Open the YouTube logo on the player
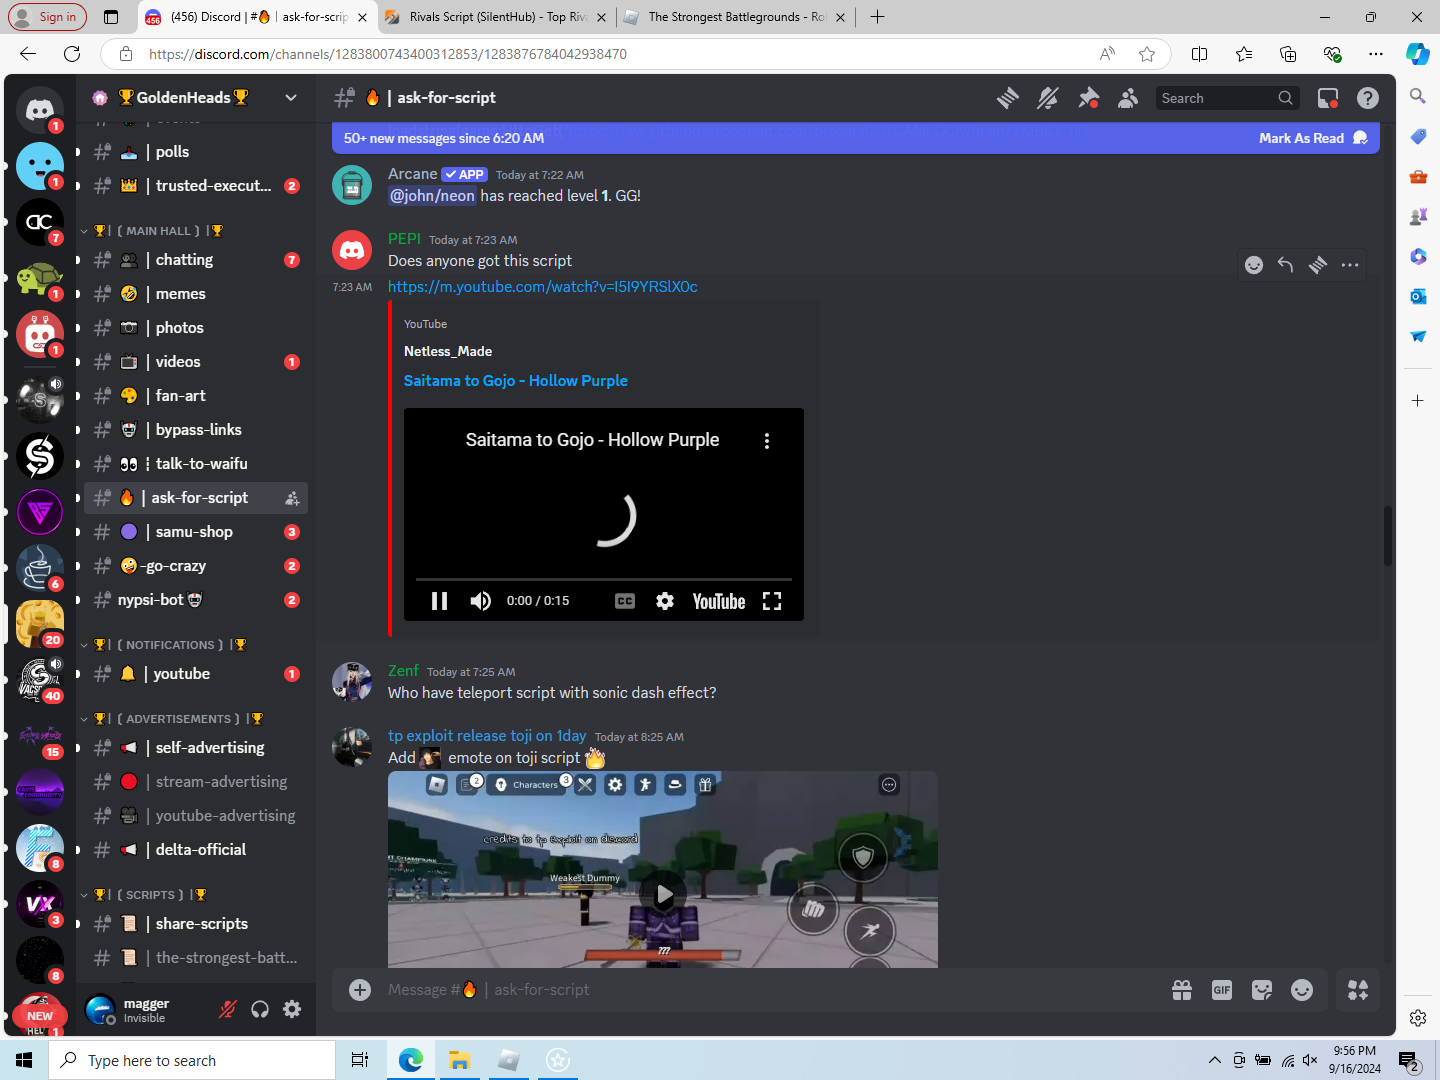This screenshot has width=1440, height=1080. point(719,601)
